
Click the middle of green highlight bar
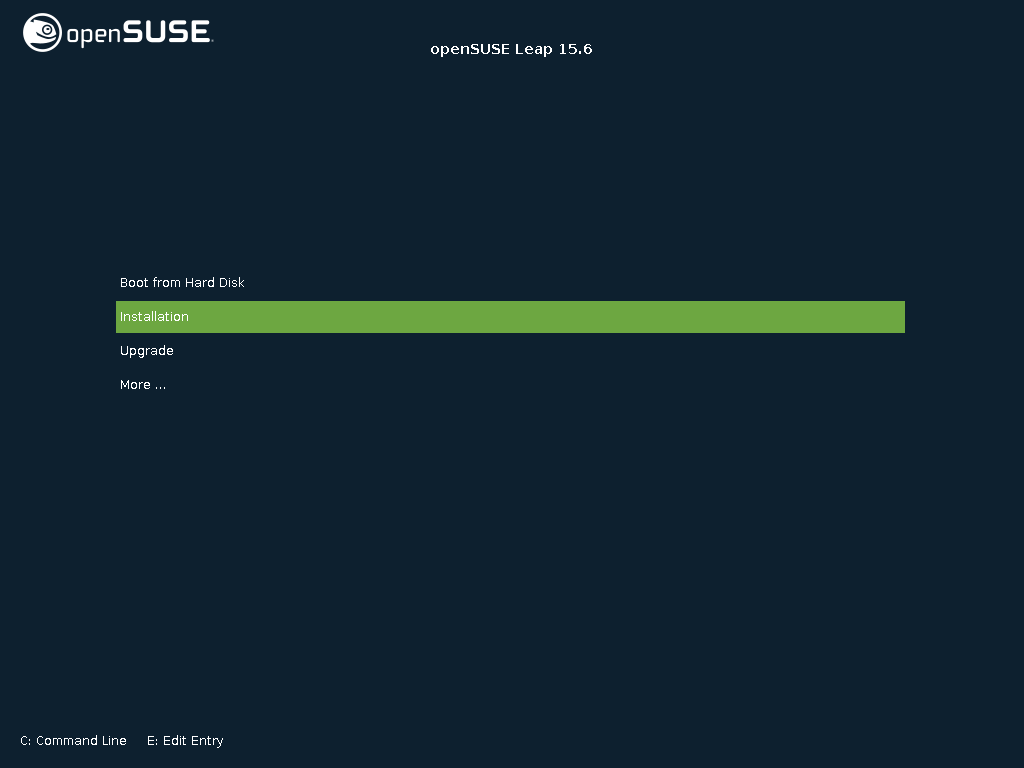pyautogui.click(x=510, y=317)
